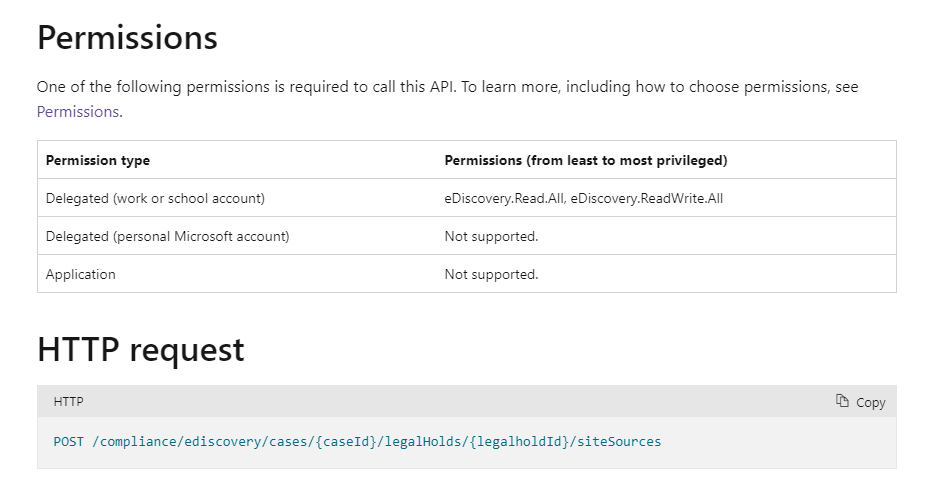This screenshot has height=496, width=928.
Task: Click the Permissions heading
Action: coord(127,37)
